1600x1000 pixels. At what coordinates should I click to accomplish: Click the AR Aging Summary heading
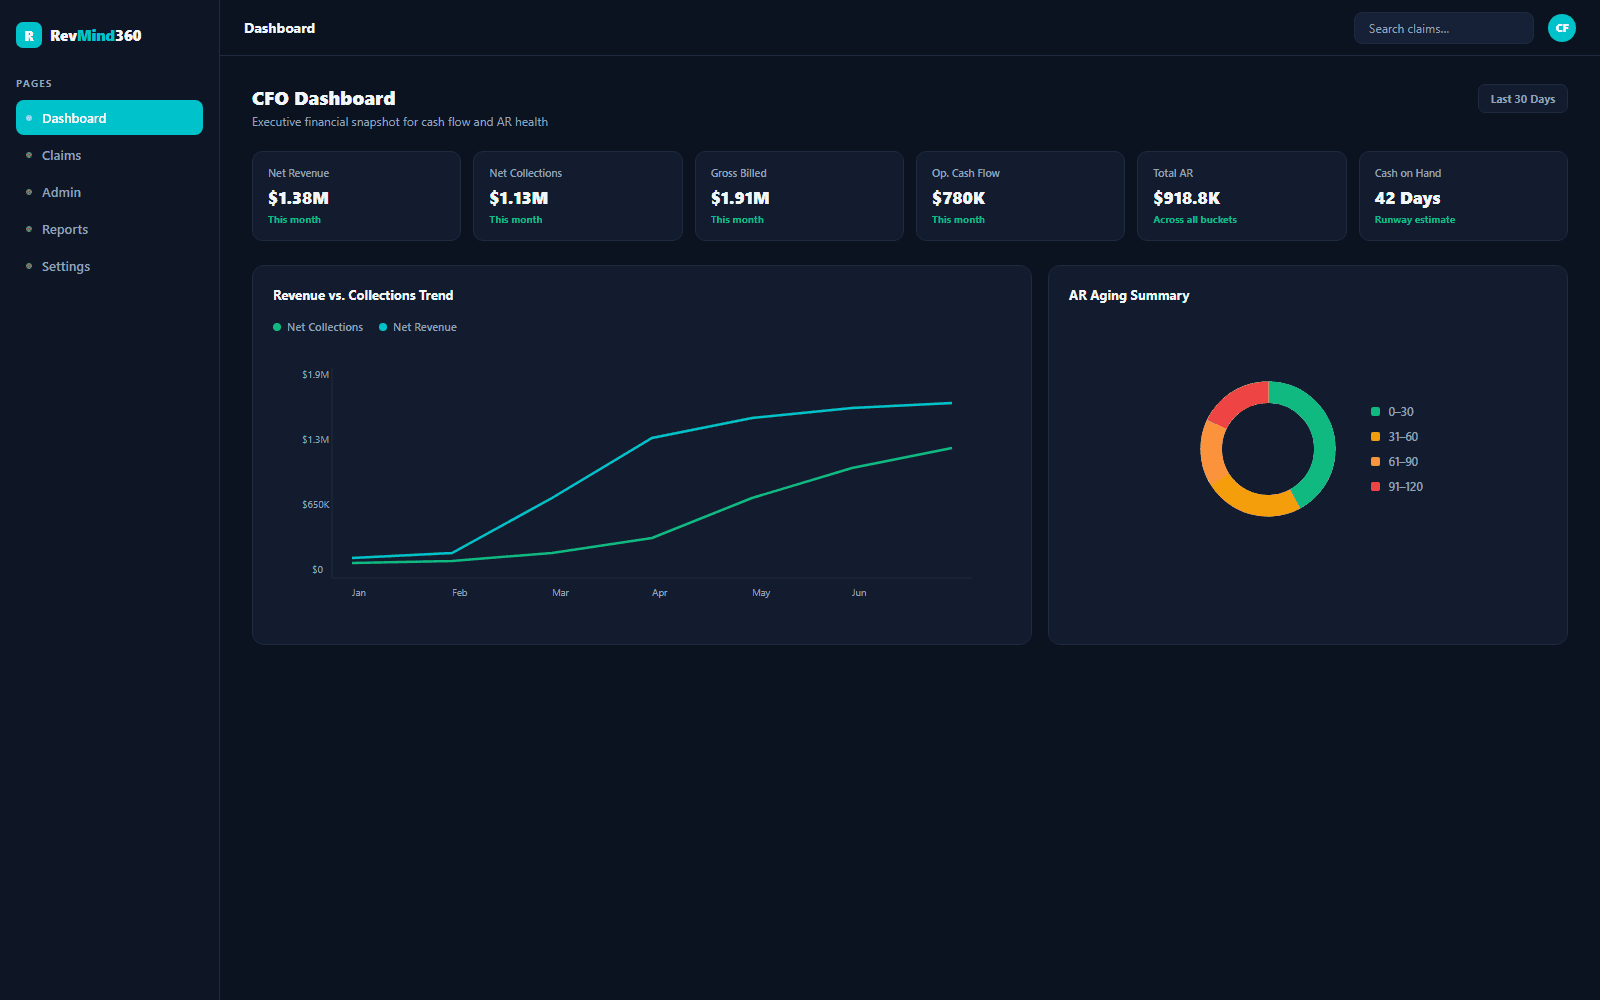[1129, 295]
